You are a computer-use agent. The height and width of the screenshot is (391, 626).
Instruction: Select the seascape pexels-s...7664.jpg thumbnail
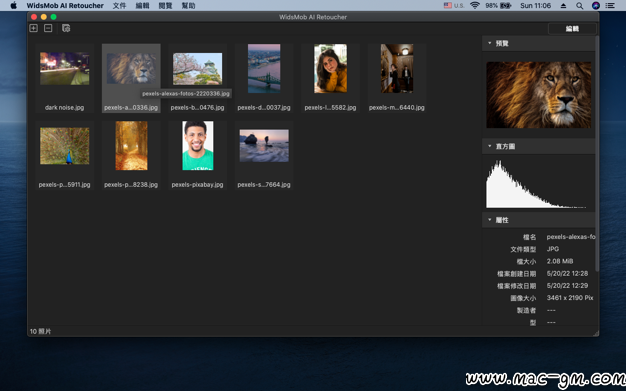[x=264, y=145]
